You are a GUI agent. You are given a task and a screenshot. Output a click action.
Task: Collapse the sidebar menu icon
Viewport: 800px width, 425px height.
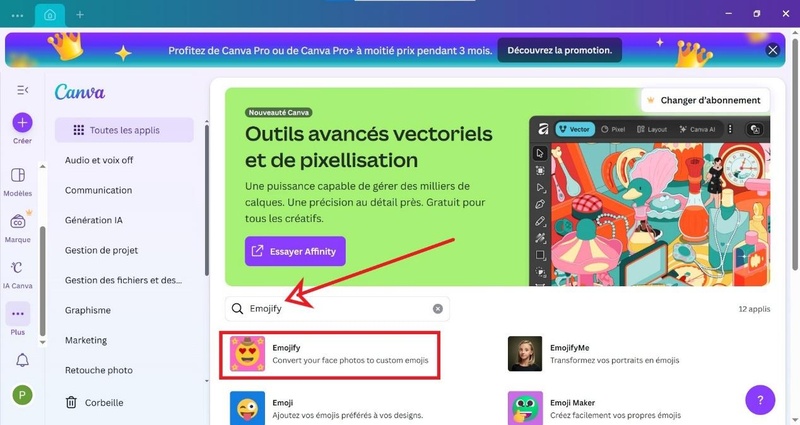[x=22, y=90]
